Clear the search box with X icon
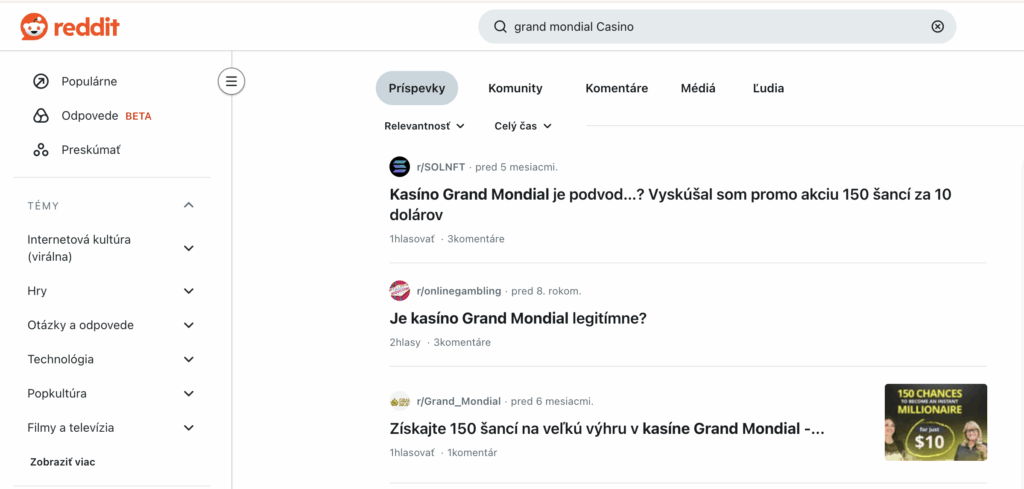This screenshot has height=489, width=1024. point(937,27)
